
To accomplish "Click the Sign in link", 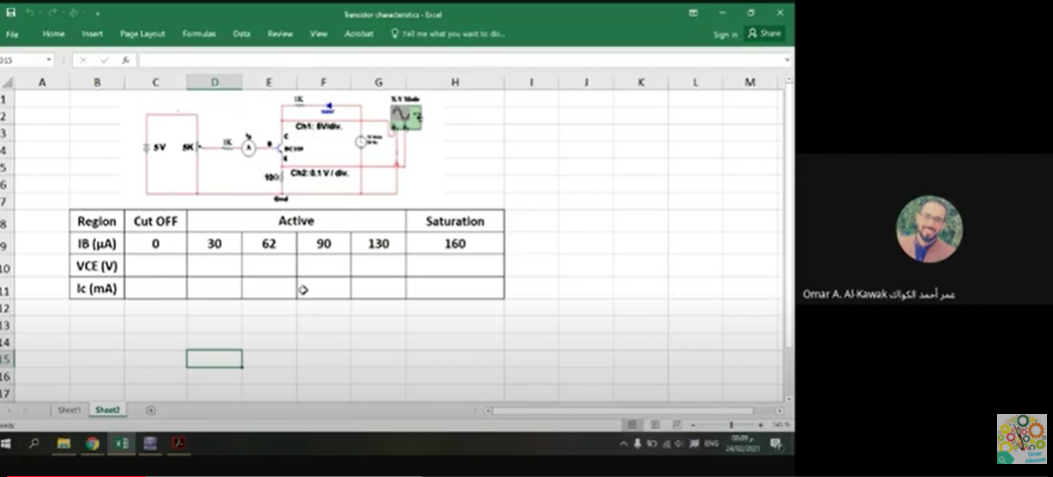I will point(725,34).
